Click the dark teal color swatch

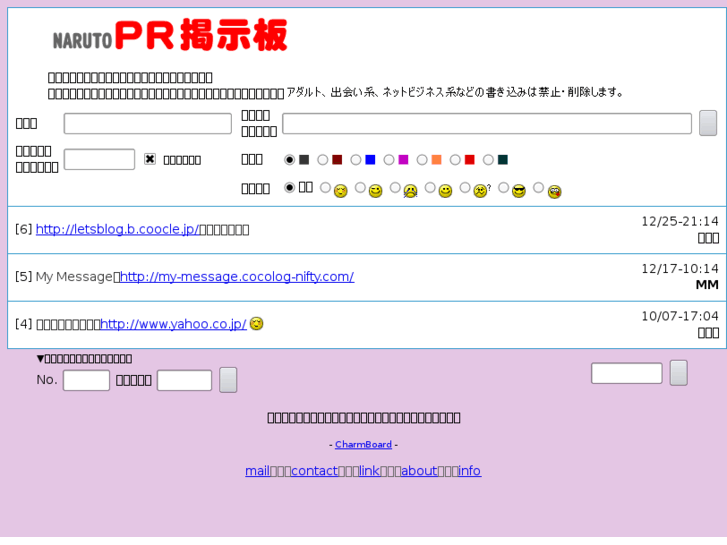503,160
